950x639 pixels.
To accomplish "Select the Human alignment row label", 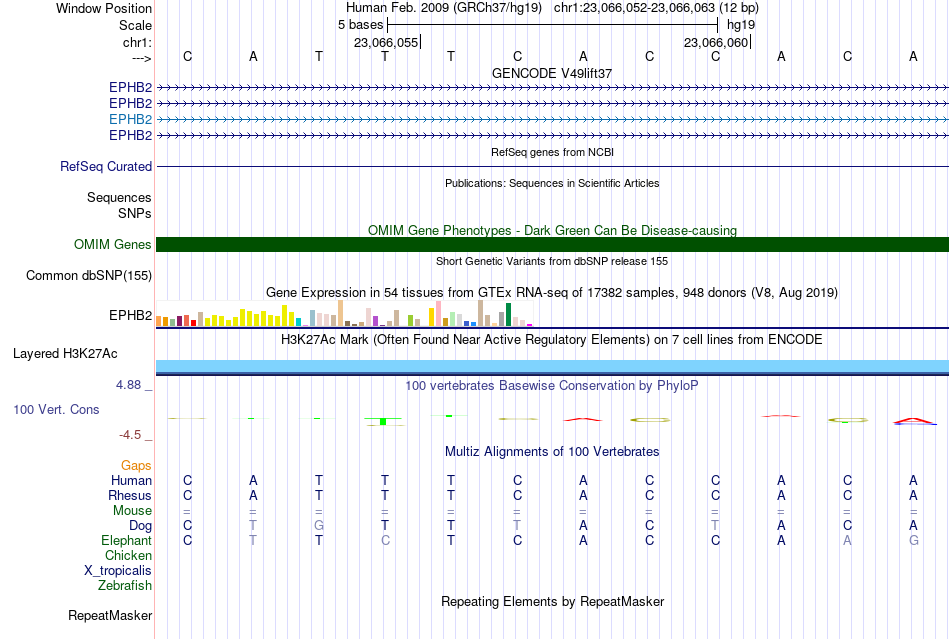I will tap(131, 480).
